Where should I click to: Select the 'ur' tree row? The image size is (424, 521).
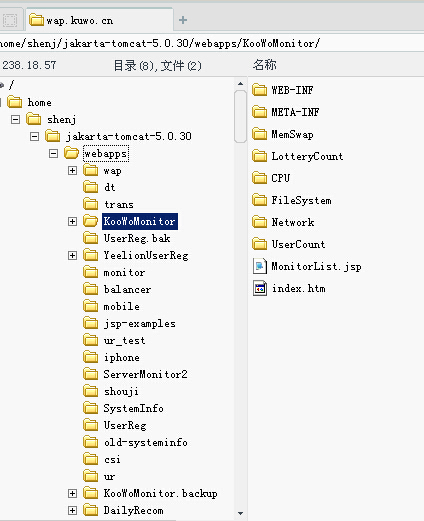click(x=109, y=476)
